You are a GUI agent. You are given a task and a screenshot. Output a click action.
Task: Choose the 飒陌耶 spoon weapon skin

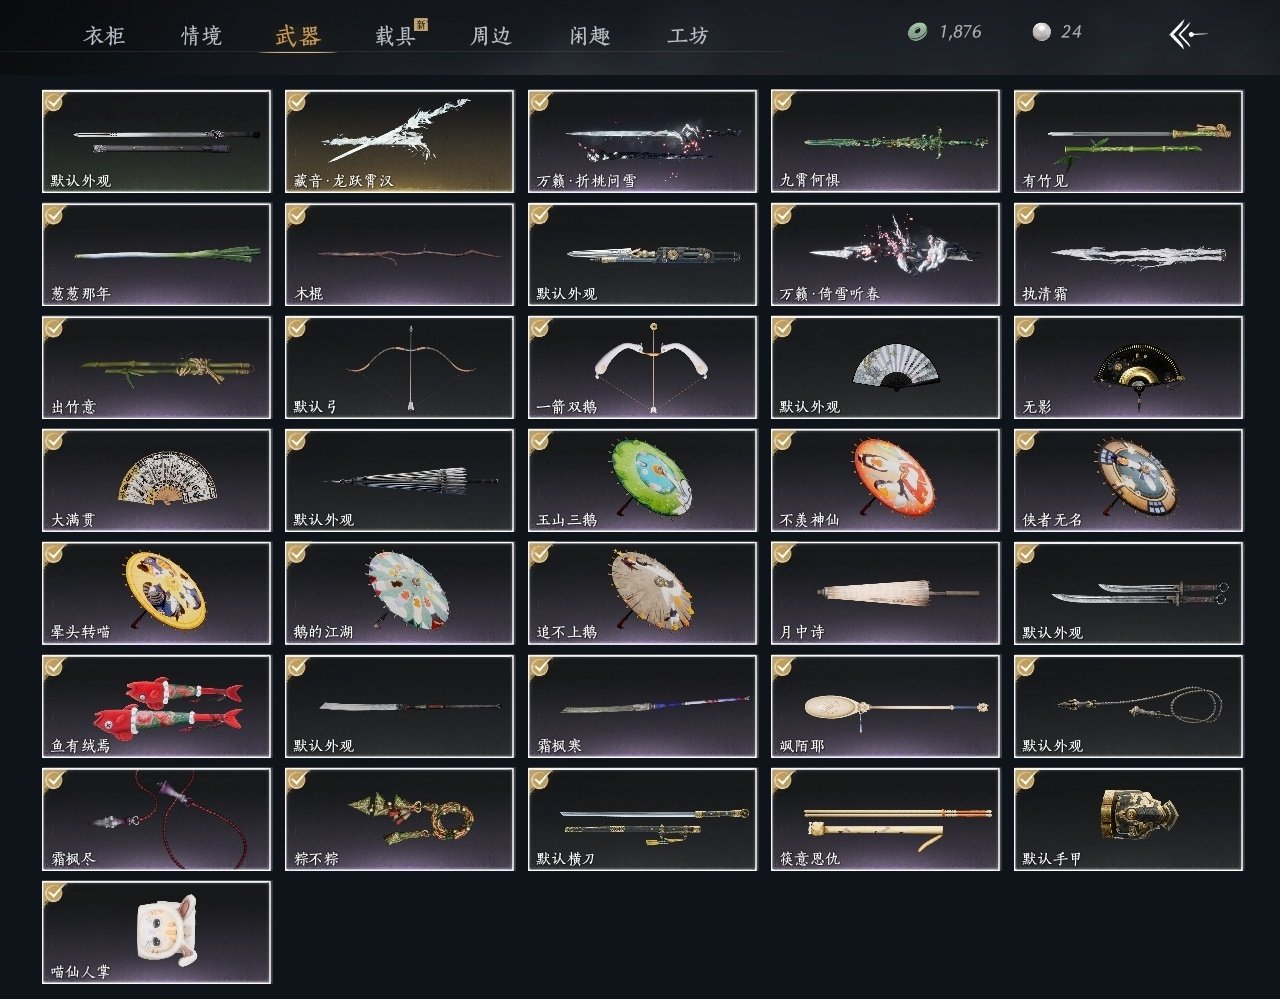click(885, 706)
